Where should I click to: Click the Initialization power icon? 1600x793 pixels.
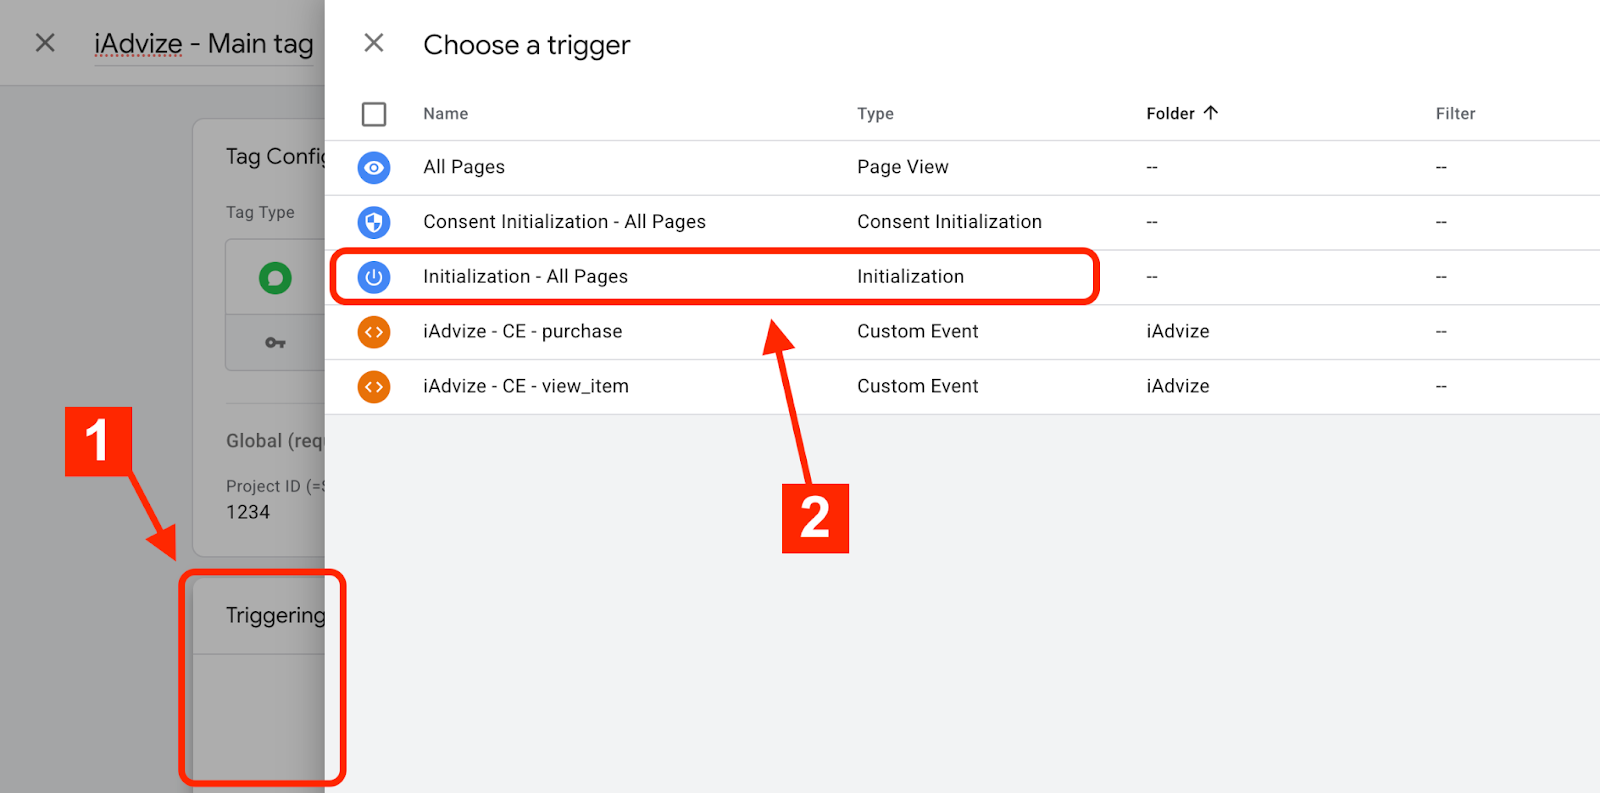tap(374, 277)
